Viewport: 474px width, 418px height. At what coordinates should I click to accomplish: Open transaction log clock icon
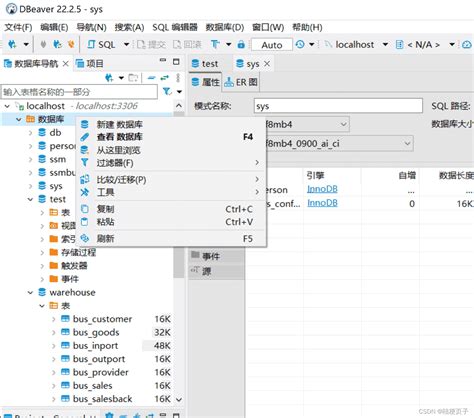(x=300, y=44)
